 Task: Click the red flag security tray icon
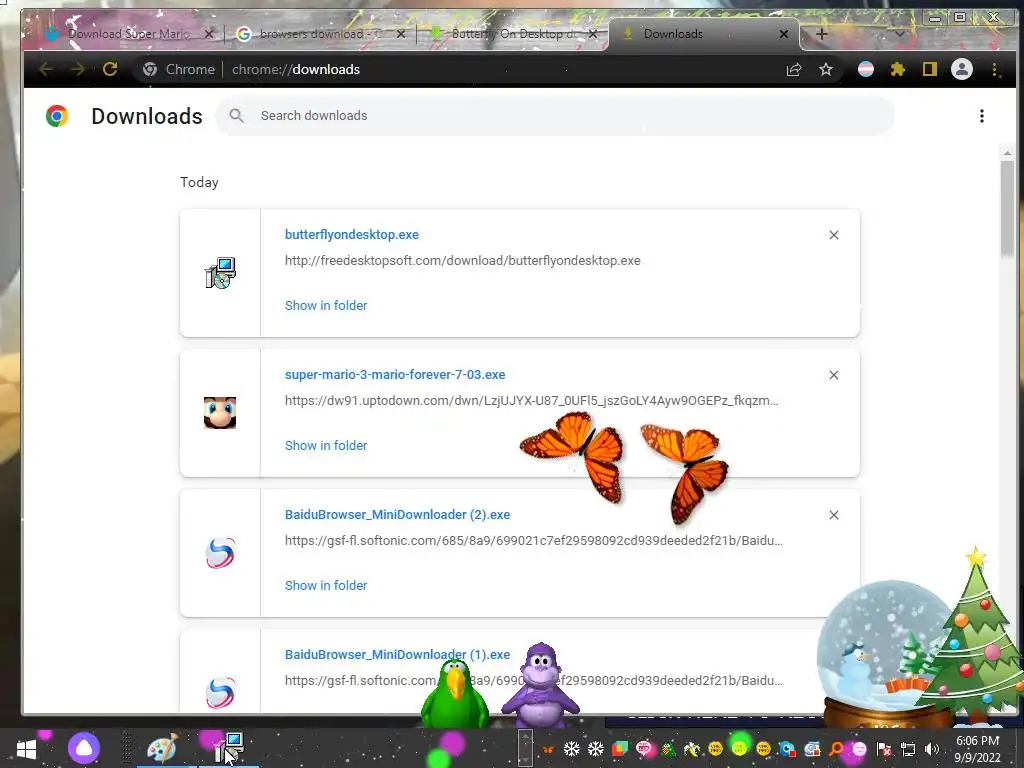pyautogui.click(x=884, y=749)
